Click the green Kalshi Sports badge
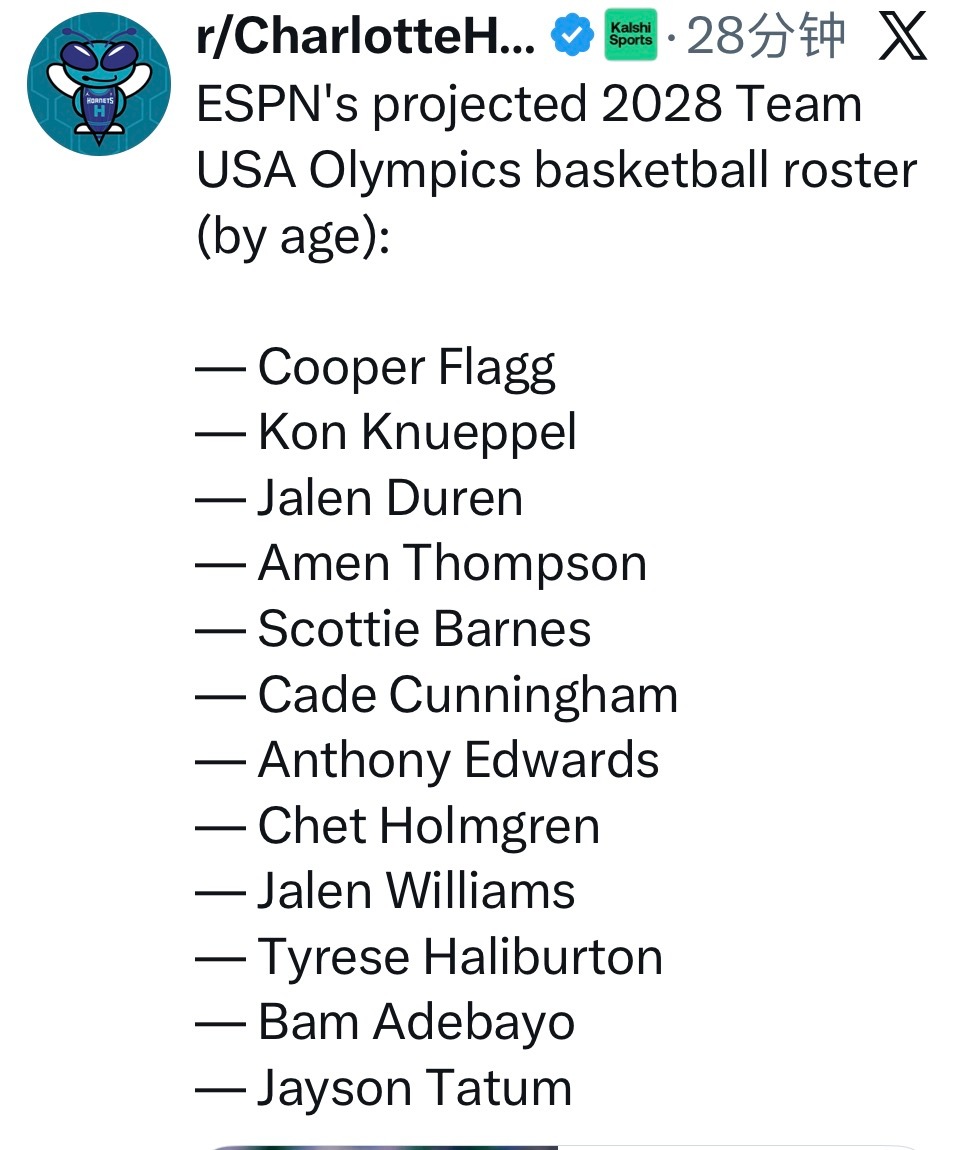Image resolution: width=960 pixels, height=1150 pixels. tap(631, 38)
